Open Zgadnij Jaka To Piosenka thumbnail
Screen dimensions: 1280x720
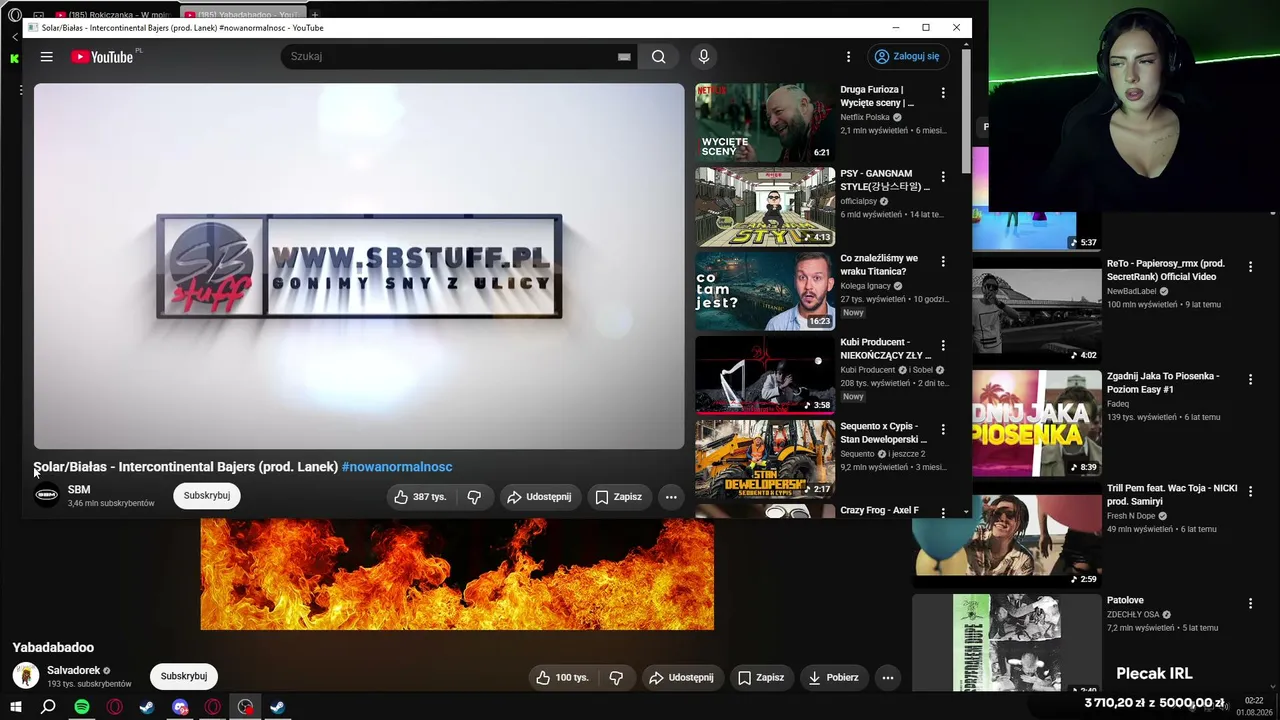tap(1037, 423)
